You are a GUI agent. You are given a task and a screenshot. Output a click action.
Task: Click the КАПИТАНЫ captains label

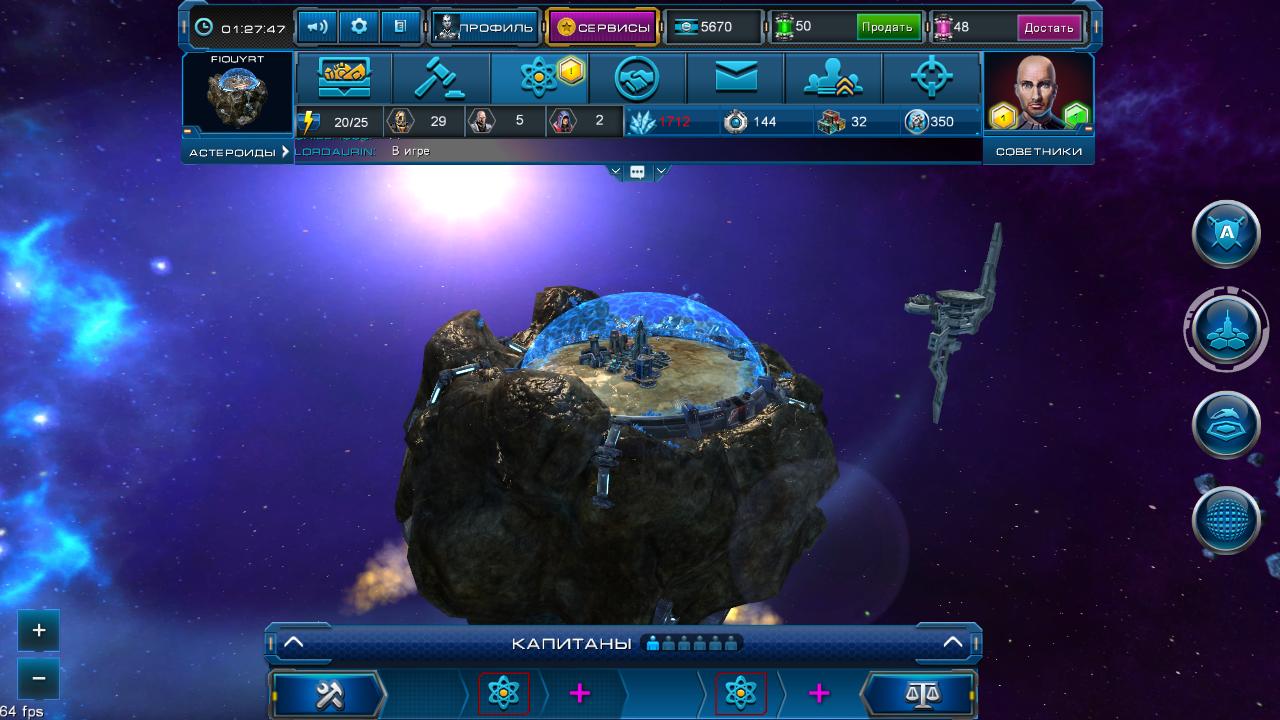(x=570, y=644)
